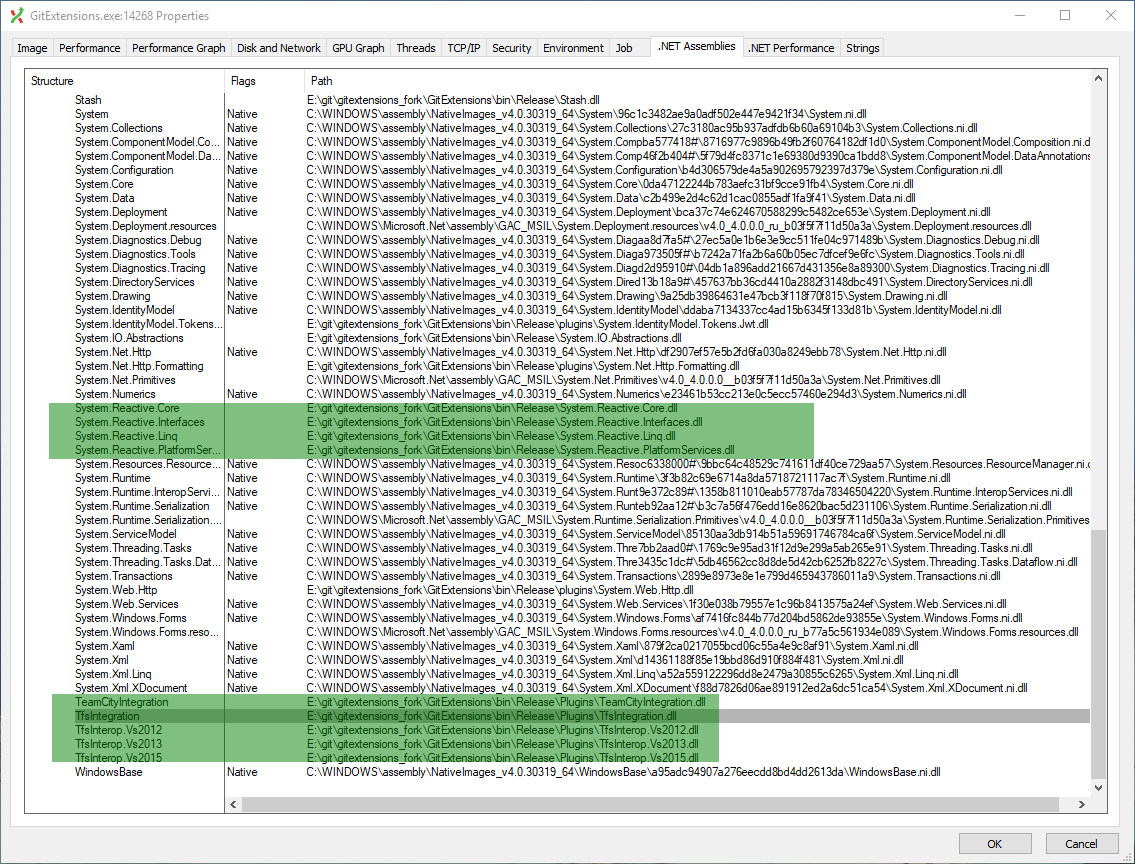1135x864 pixels.
Task: Open the TCP/IP tab
Action: click(464, 47)
